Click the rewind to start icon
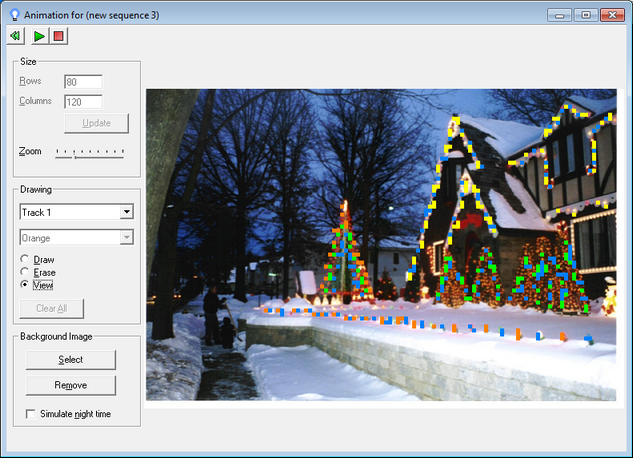This screenshot has height=458, width=633. (16, 36)
